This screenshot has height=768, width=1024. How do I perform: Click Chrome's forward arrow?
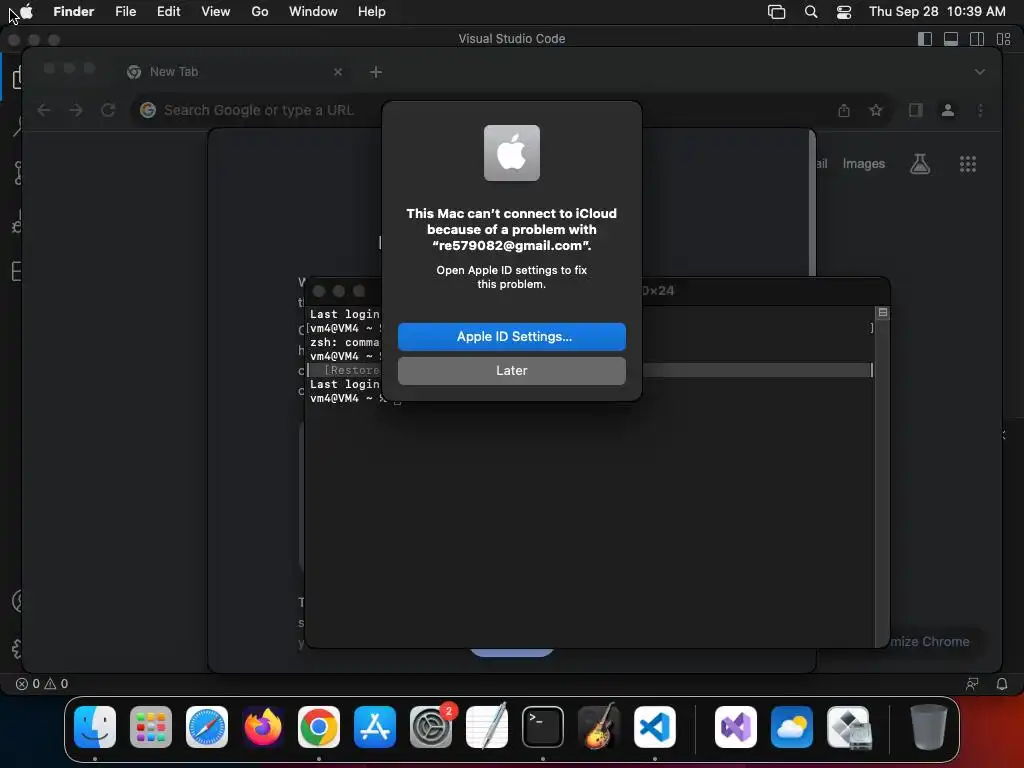click(x=76, y=110)
